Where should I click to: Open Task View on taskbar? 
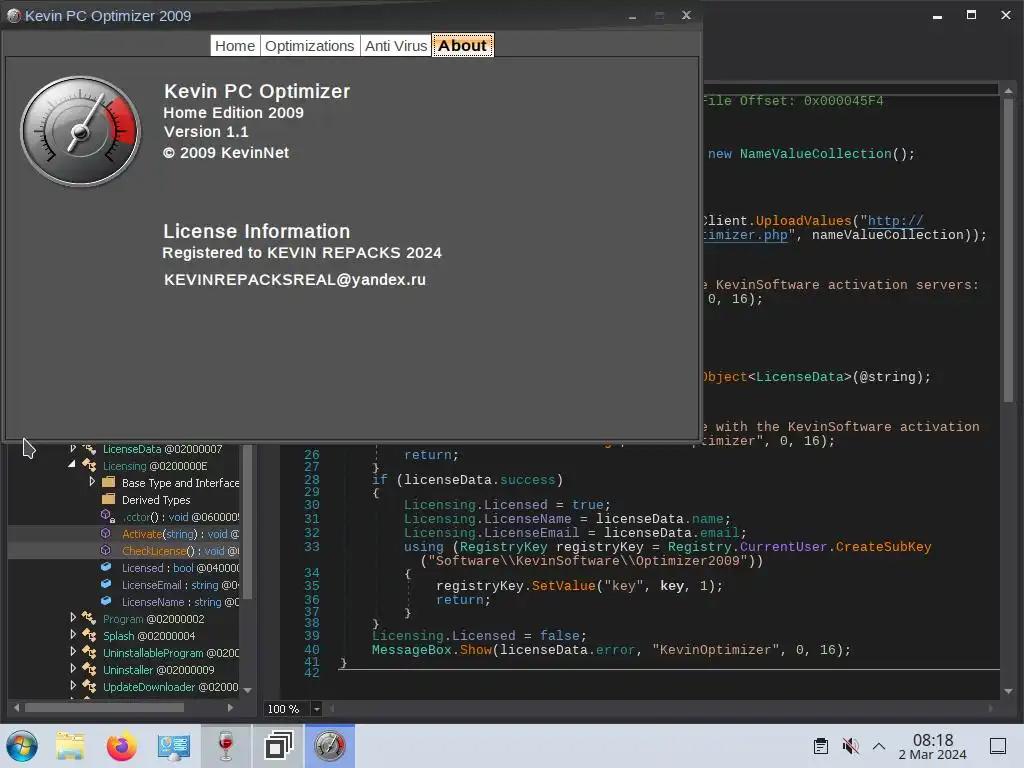[278, 746]
